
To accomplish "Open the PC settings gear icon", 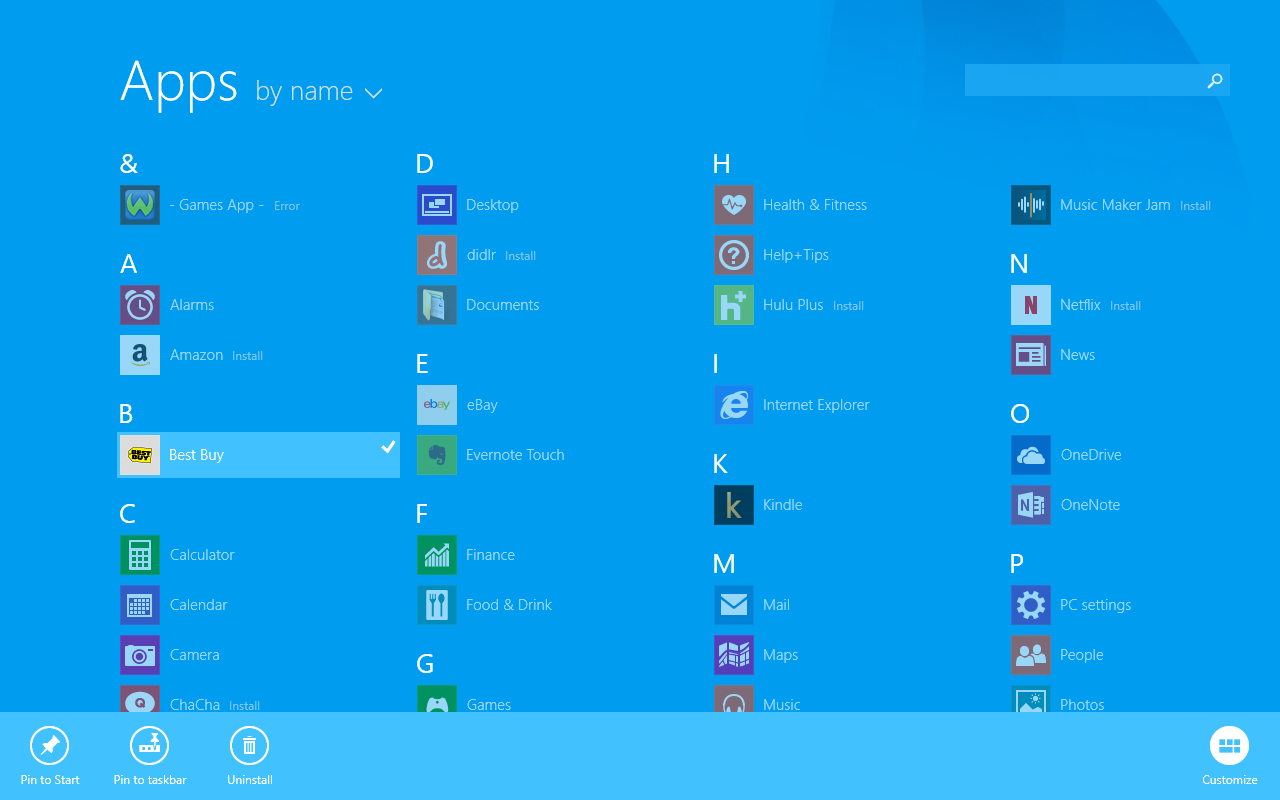I will pos(1031,605).
